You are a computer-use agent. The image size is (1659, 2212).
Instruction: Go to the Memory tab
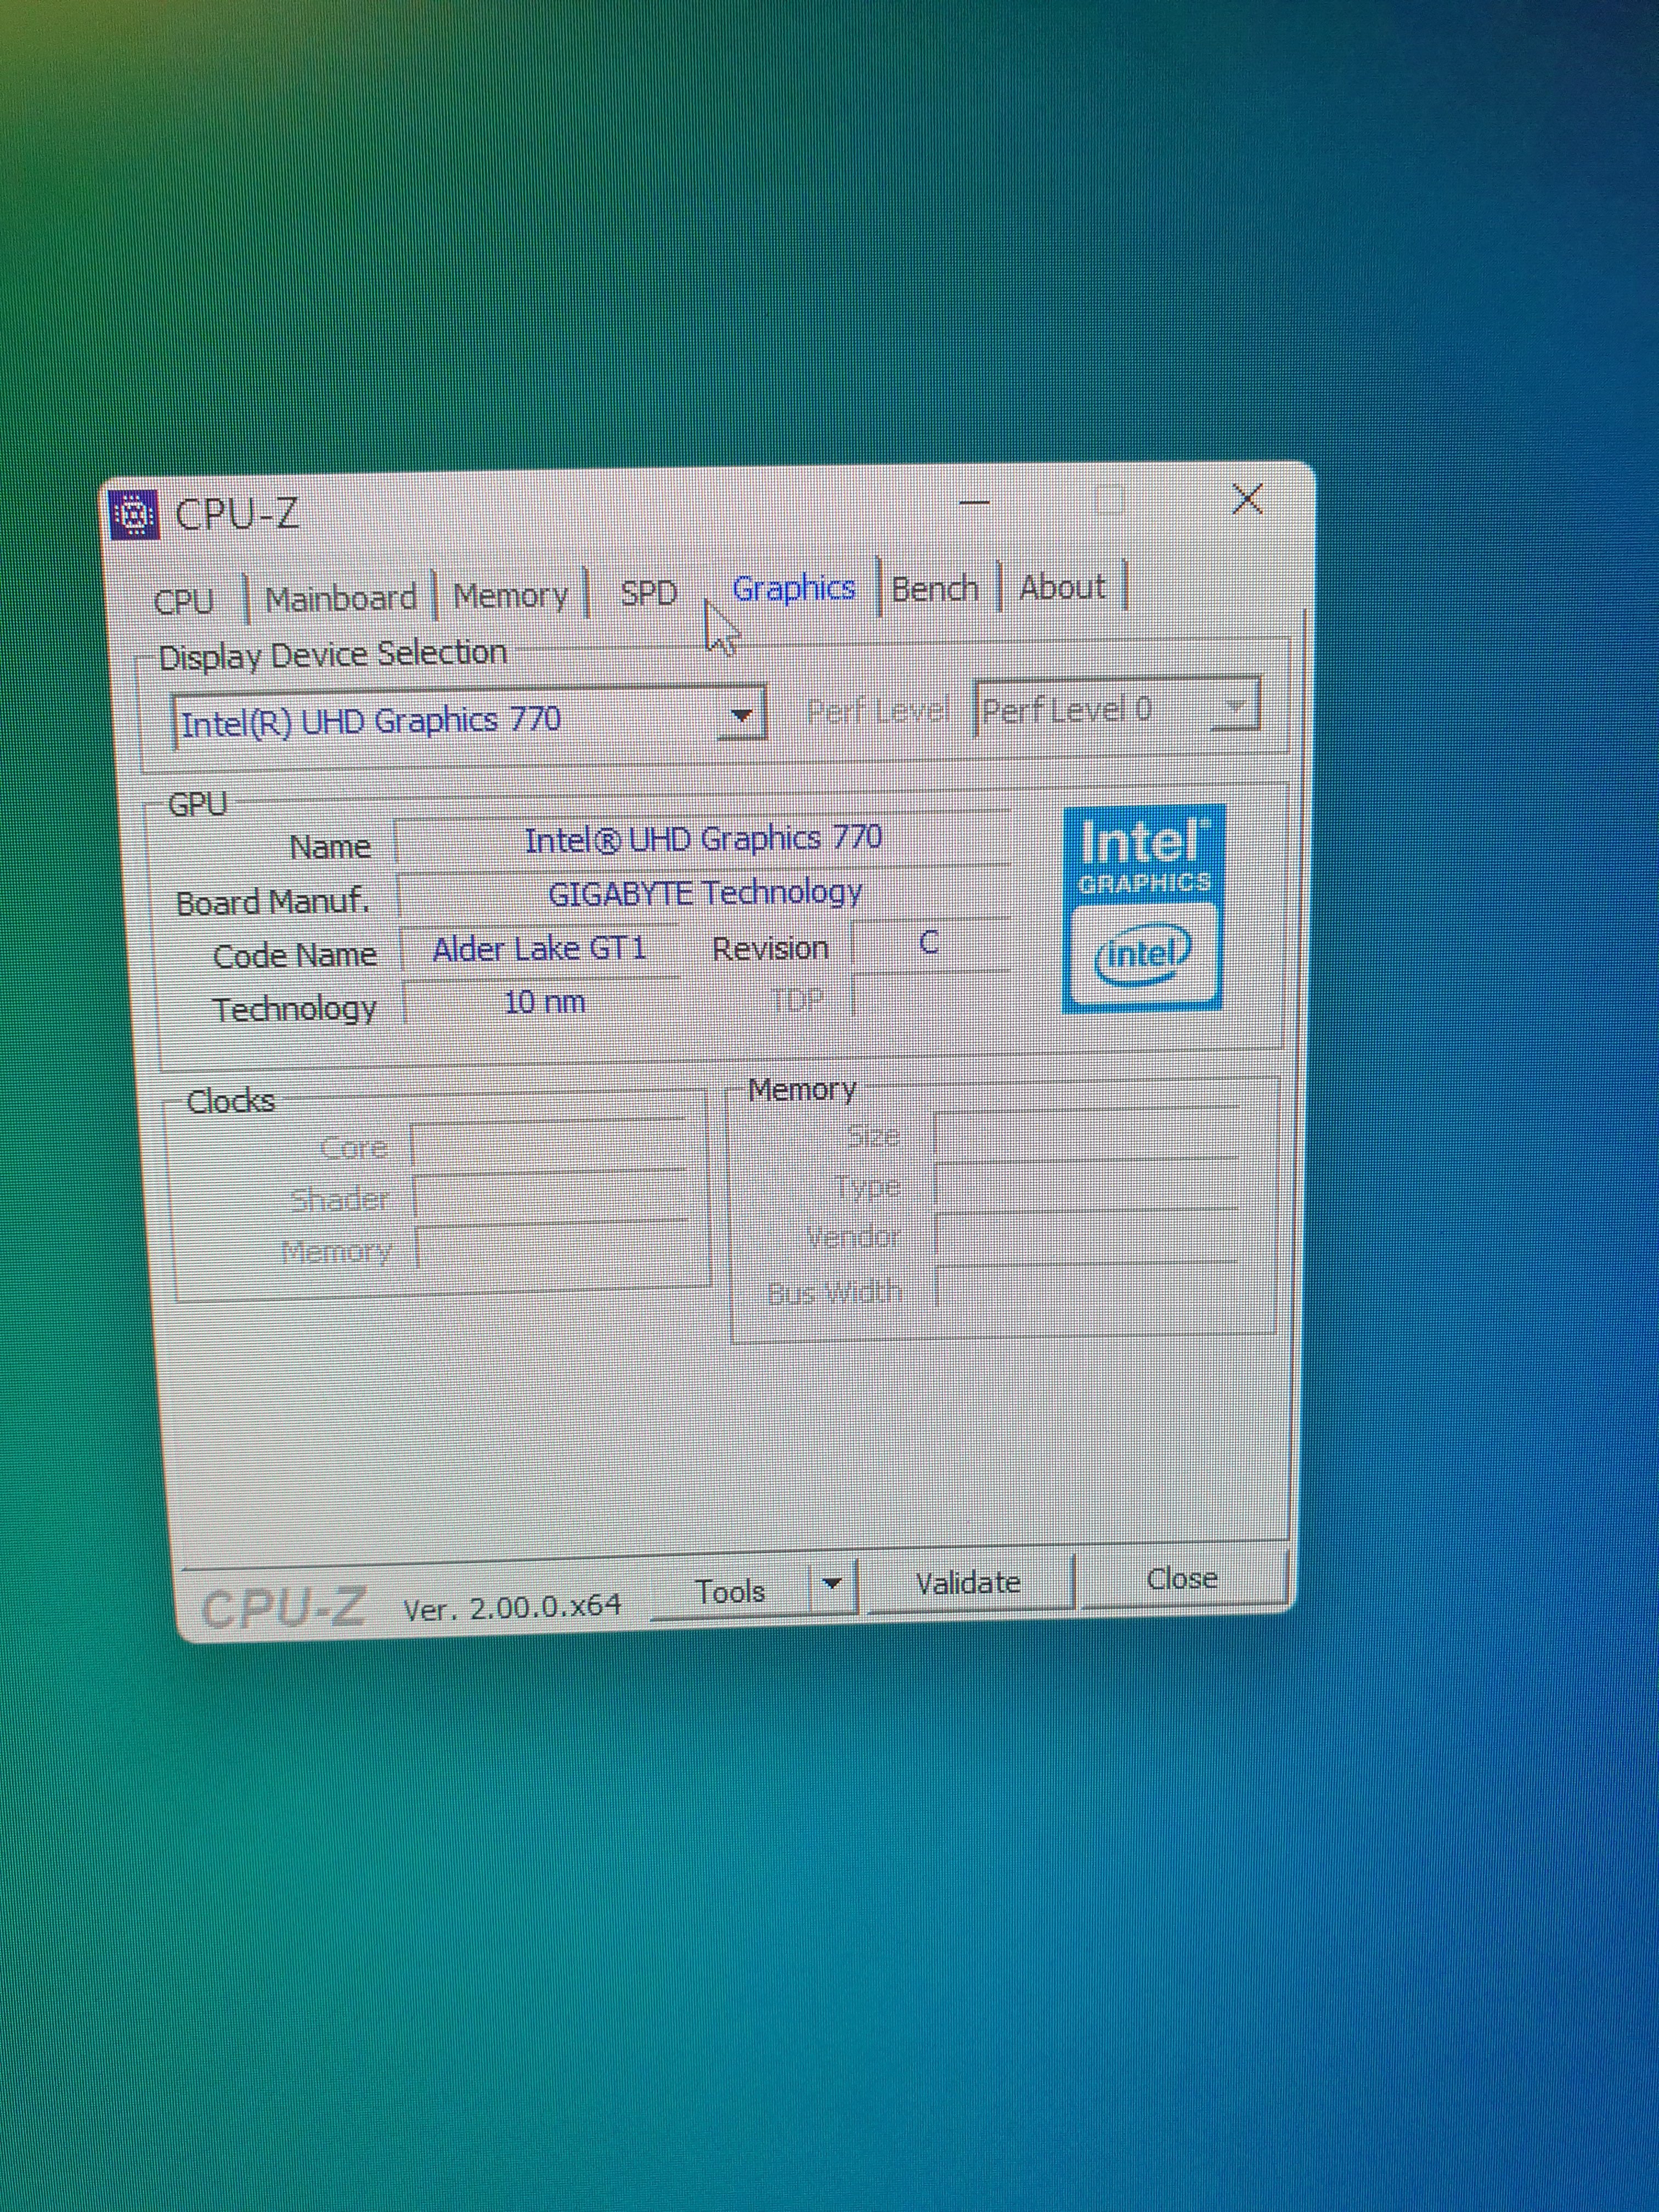point(510,596)
